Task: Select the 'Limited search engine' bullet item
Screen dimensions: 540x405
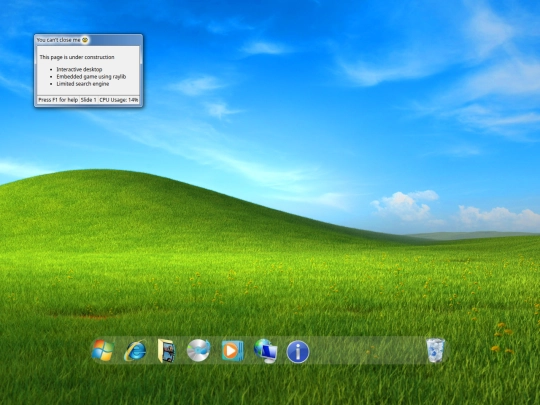Action: pyautogui.click(x=83, y=84)
